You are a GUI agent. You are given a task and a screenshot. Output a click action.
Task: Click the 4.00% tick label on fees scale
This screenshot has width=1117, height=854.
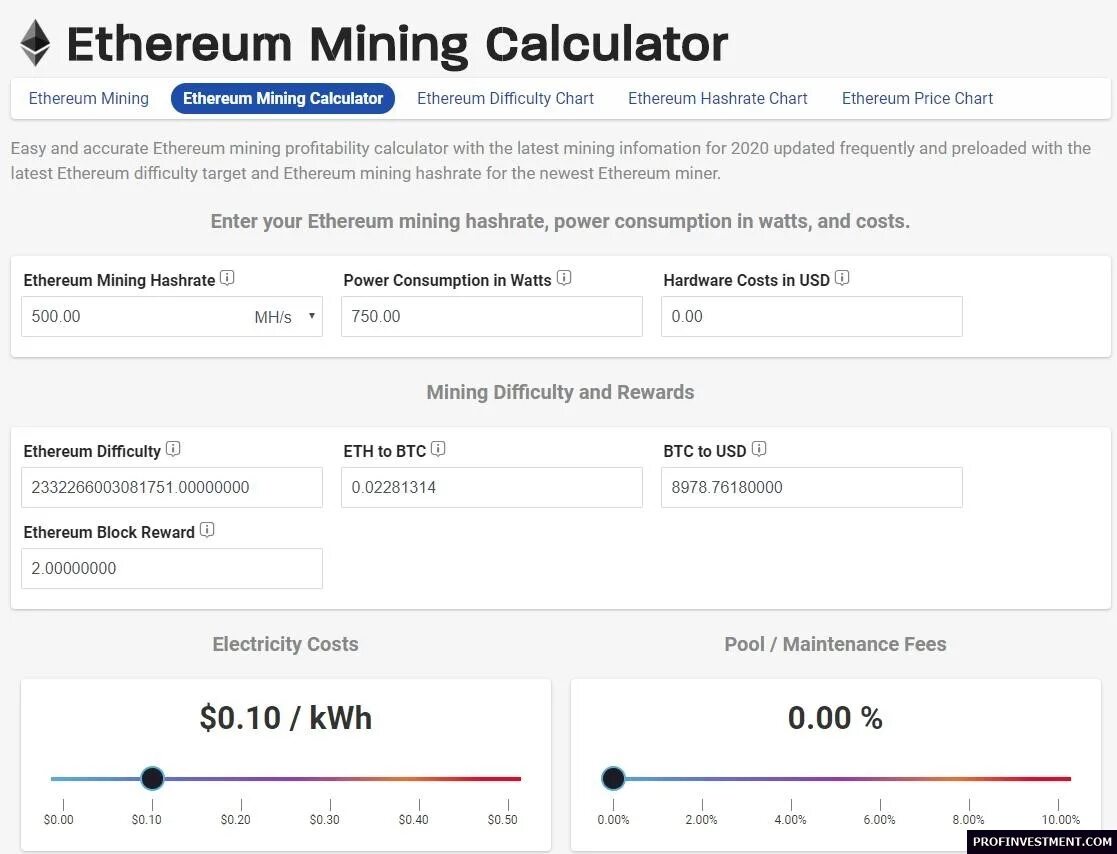pos(791,820)
